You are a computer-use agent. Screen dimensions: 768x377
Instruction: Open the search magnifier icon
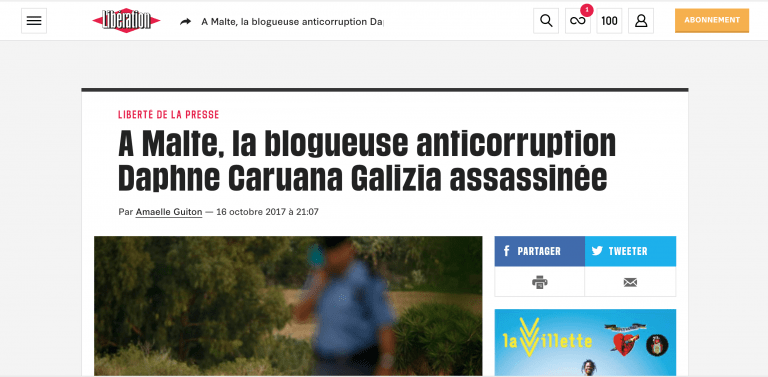click(546, 21)
